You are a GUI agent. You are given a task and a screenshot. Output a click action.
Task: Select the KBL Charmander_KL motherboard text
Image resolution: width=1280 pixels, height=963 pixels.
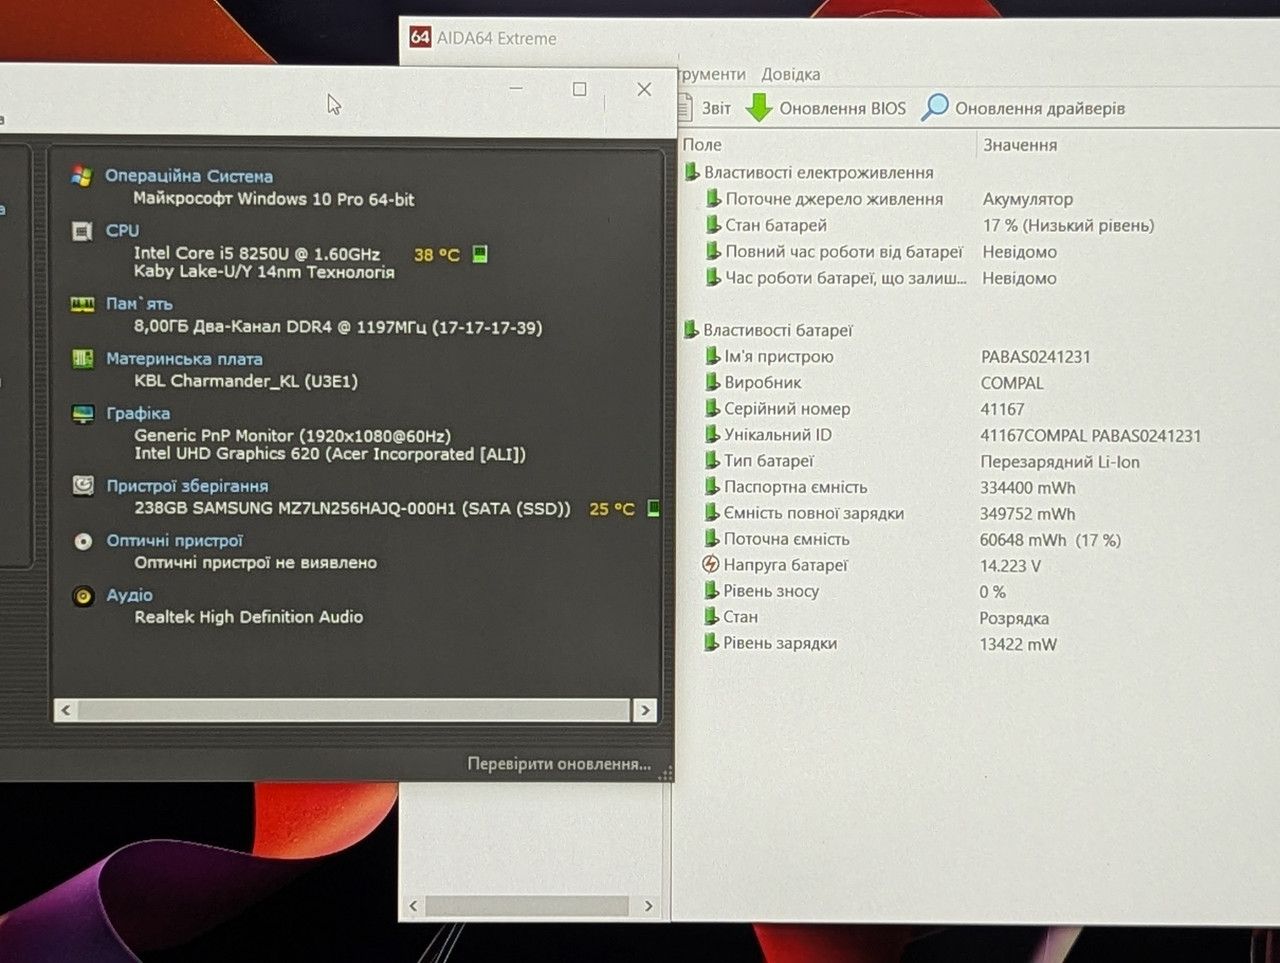[x=246, y=381]
